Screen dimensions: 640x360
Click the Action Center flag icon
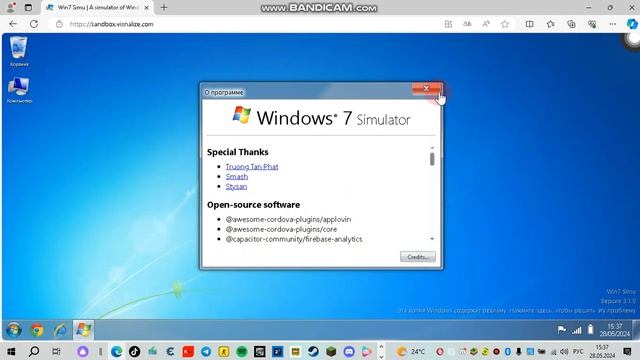562,329
